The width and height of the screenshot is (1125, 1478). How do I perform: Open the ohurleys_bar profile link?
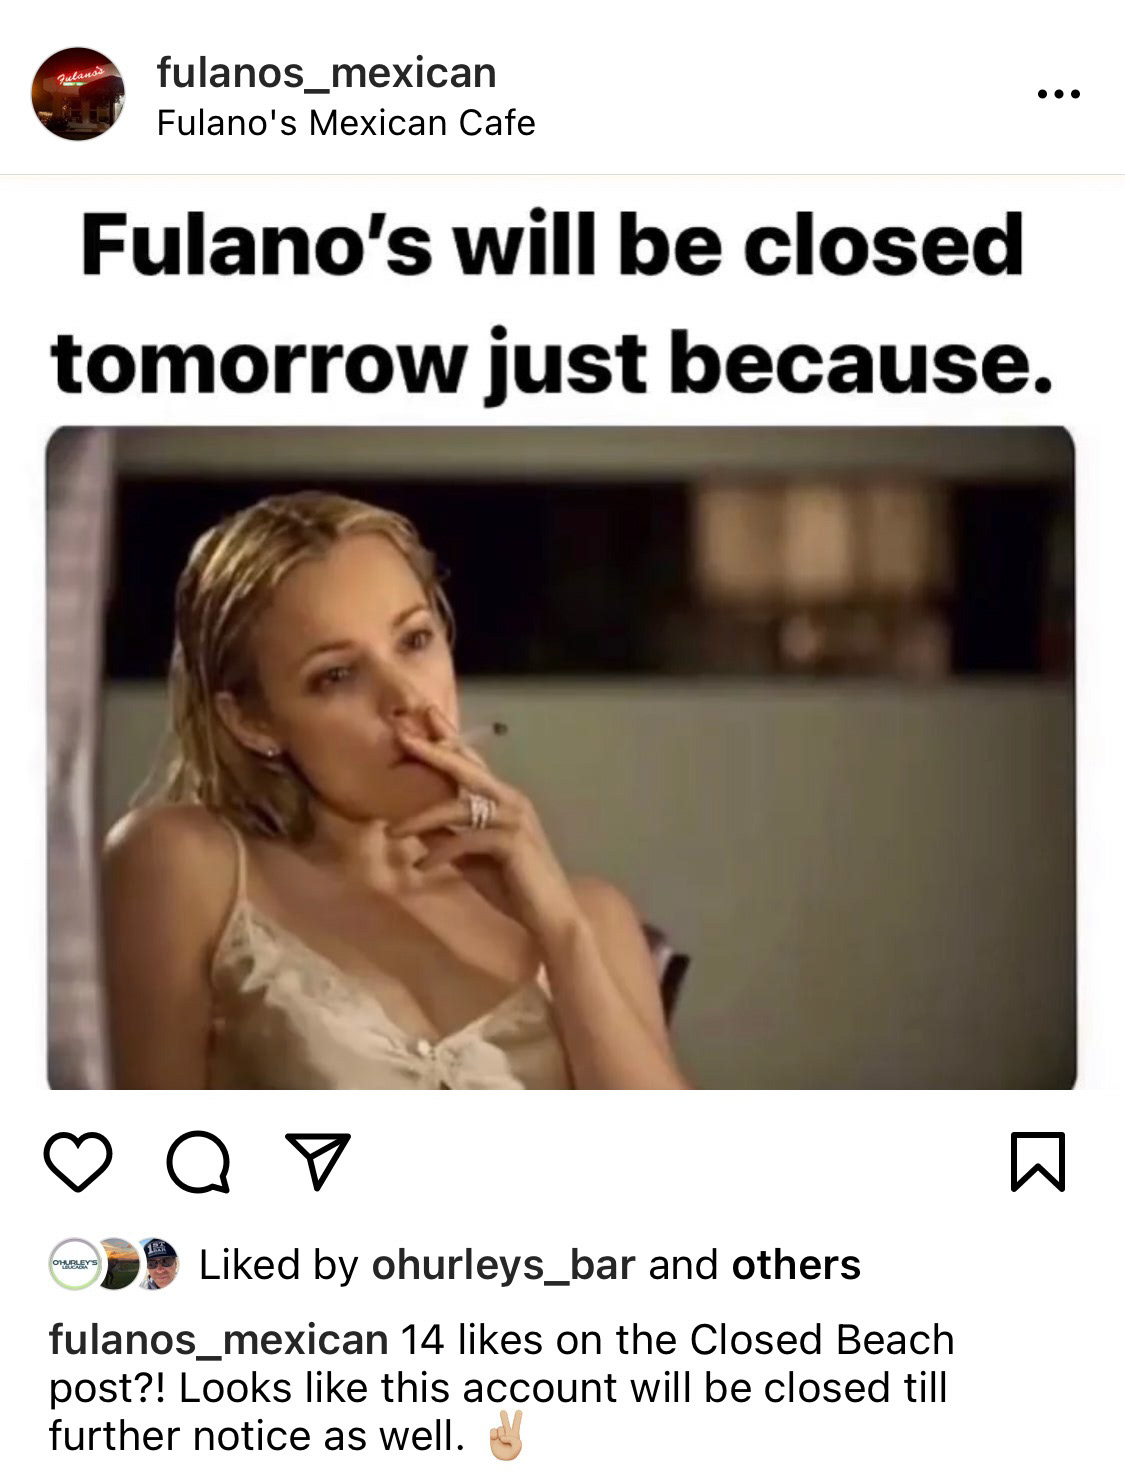point(503,1265)
